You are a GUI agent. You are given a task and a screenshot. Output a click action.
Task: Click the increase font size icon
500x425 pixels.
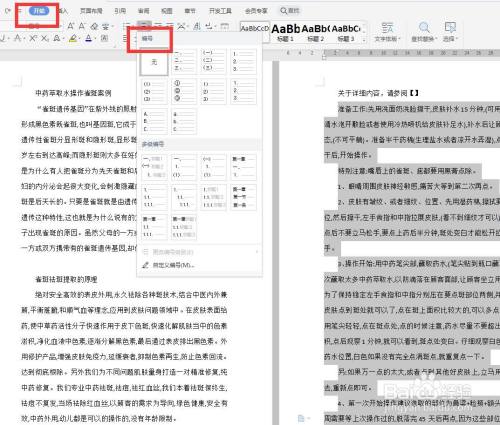pyautogui.click(x=71, y=26)
